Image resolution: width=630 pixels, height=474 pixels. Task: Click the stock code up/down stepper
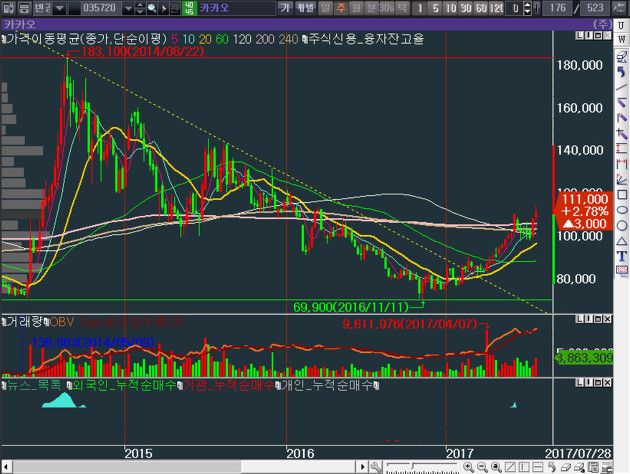[140, 8]
